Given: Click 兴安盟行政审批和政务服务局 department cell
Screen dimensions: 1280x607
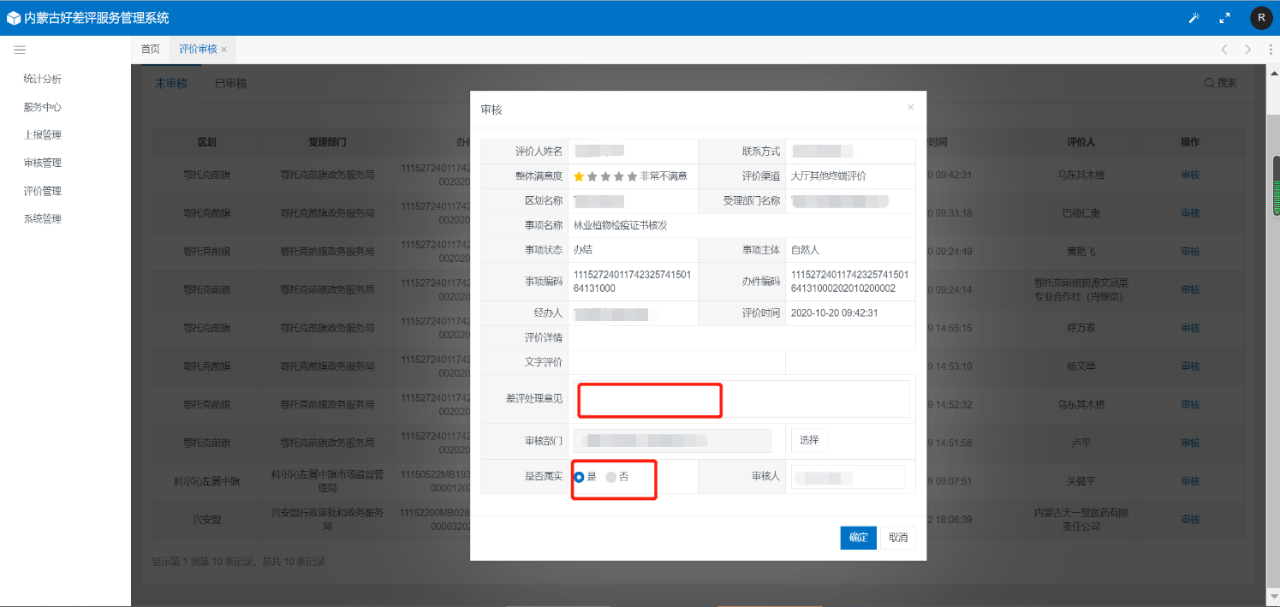Looking at the screenshot, I should click(327, 519).
